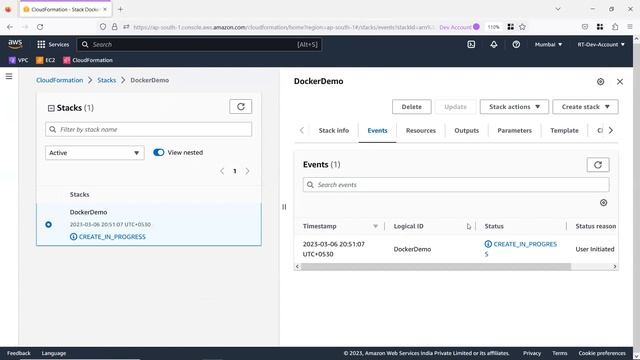Open the Create stack dropdown
The height and width of the screenshot is (360, 640).
click(585, 107)
